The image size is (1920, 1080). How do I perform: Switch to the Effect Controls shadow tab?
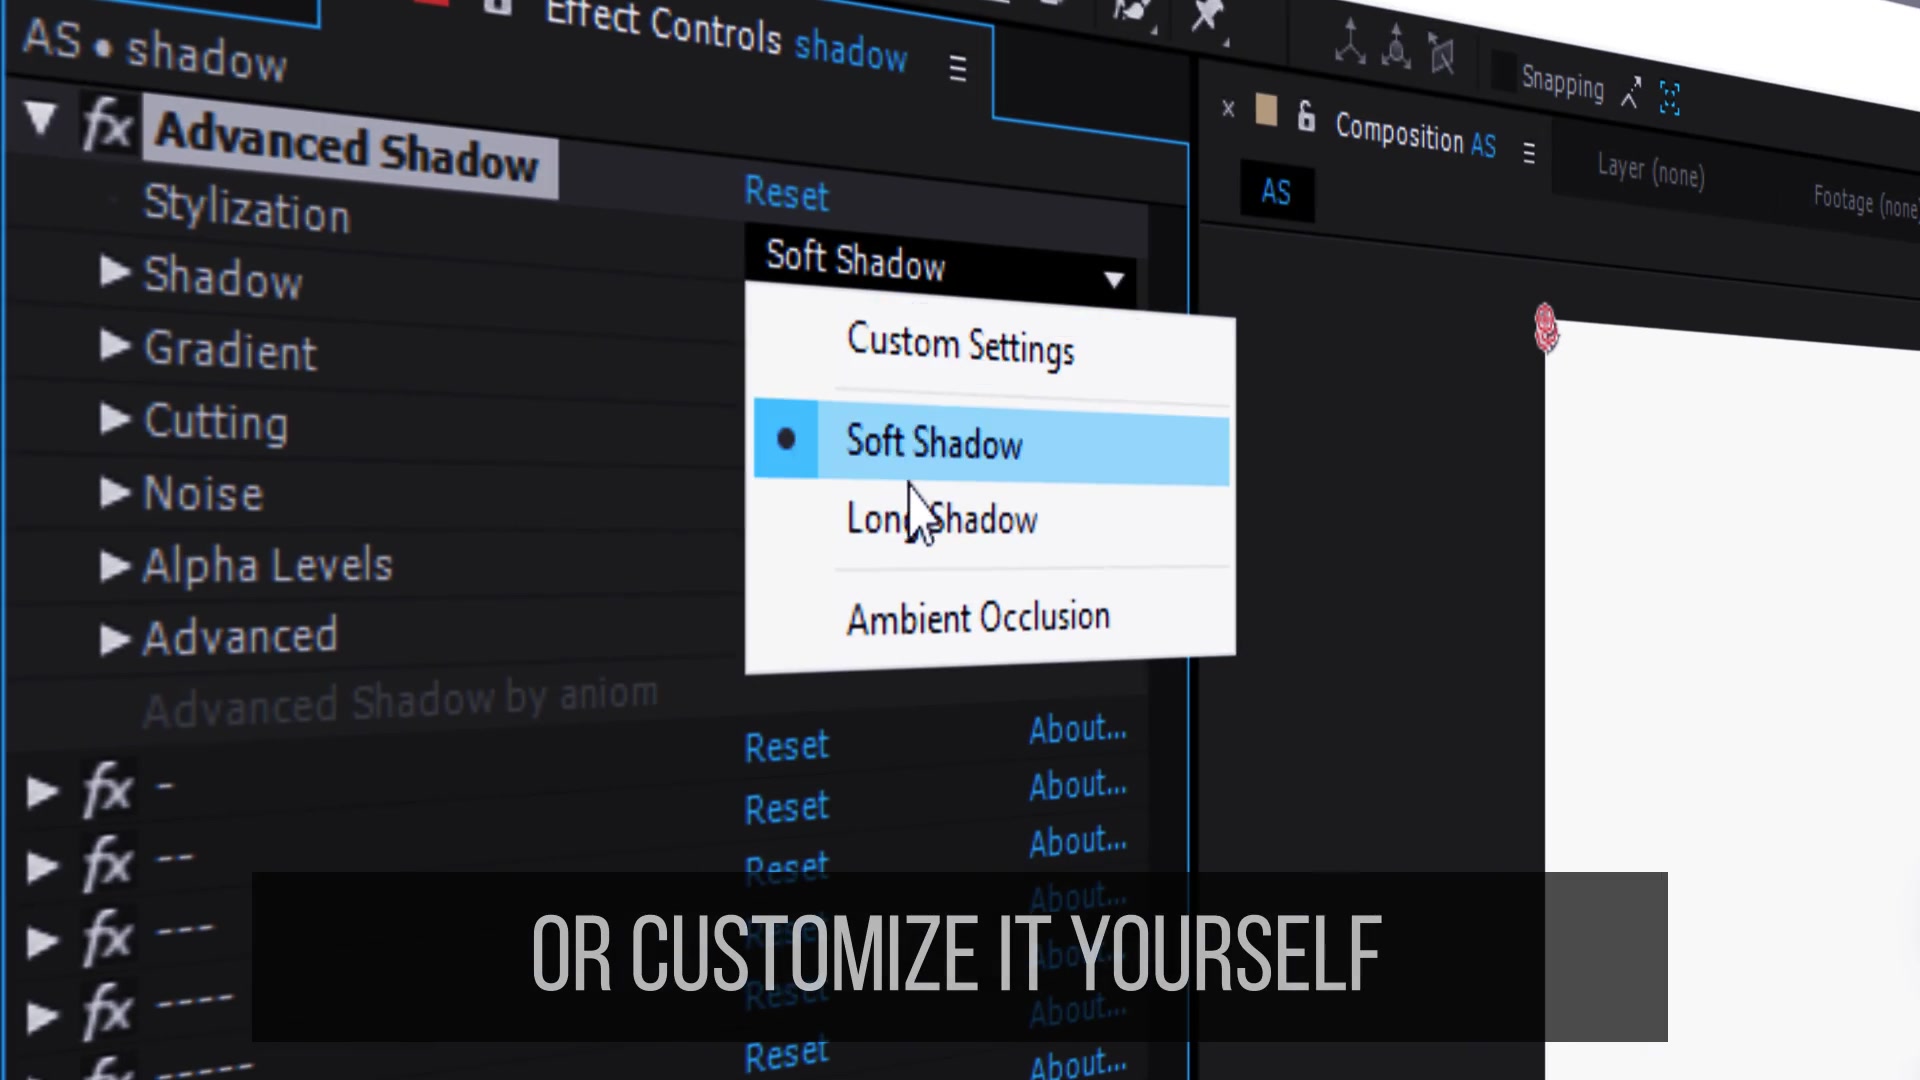click(x=726, y=35)
